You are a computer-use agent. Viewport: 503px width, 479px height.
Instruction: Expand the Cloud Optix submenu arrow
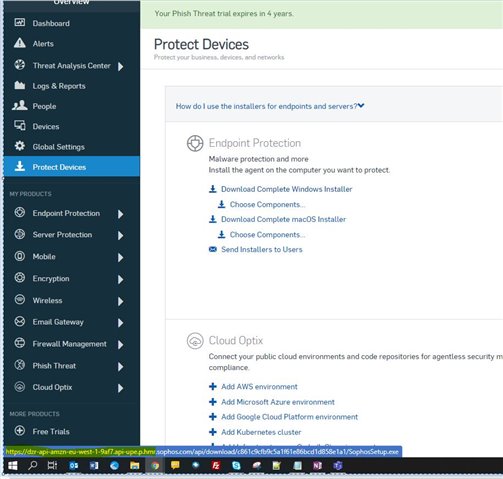point(121,388)
